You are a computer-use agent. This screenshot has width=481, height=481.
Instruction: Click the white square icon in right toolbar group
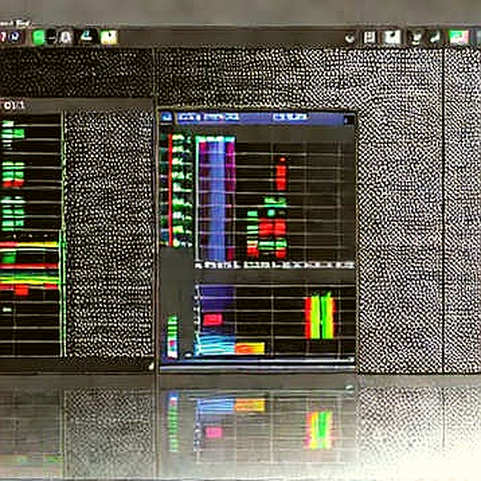pyautogui.click(x=369, y=37)
